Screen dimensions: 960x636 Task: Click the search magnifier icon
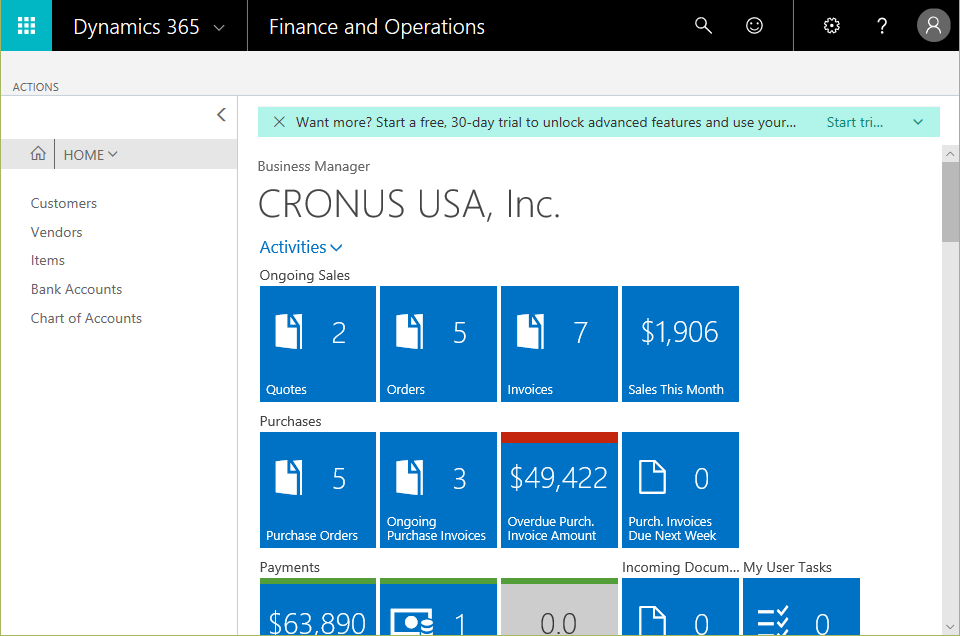coord(703,26)
